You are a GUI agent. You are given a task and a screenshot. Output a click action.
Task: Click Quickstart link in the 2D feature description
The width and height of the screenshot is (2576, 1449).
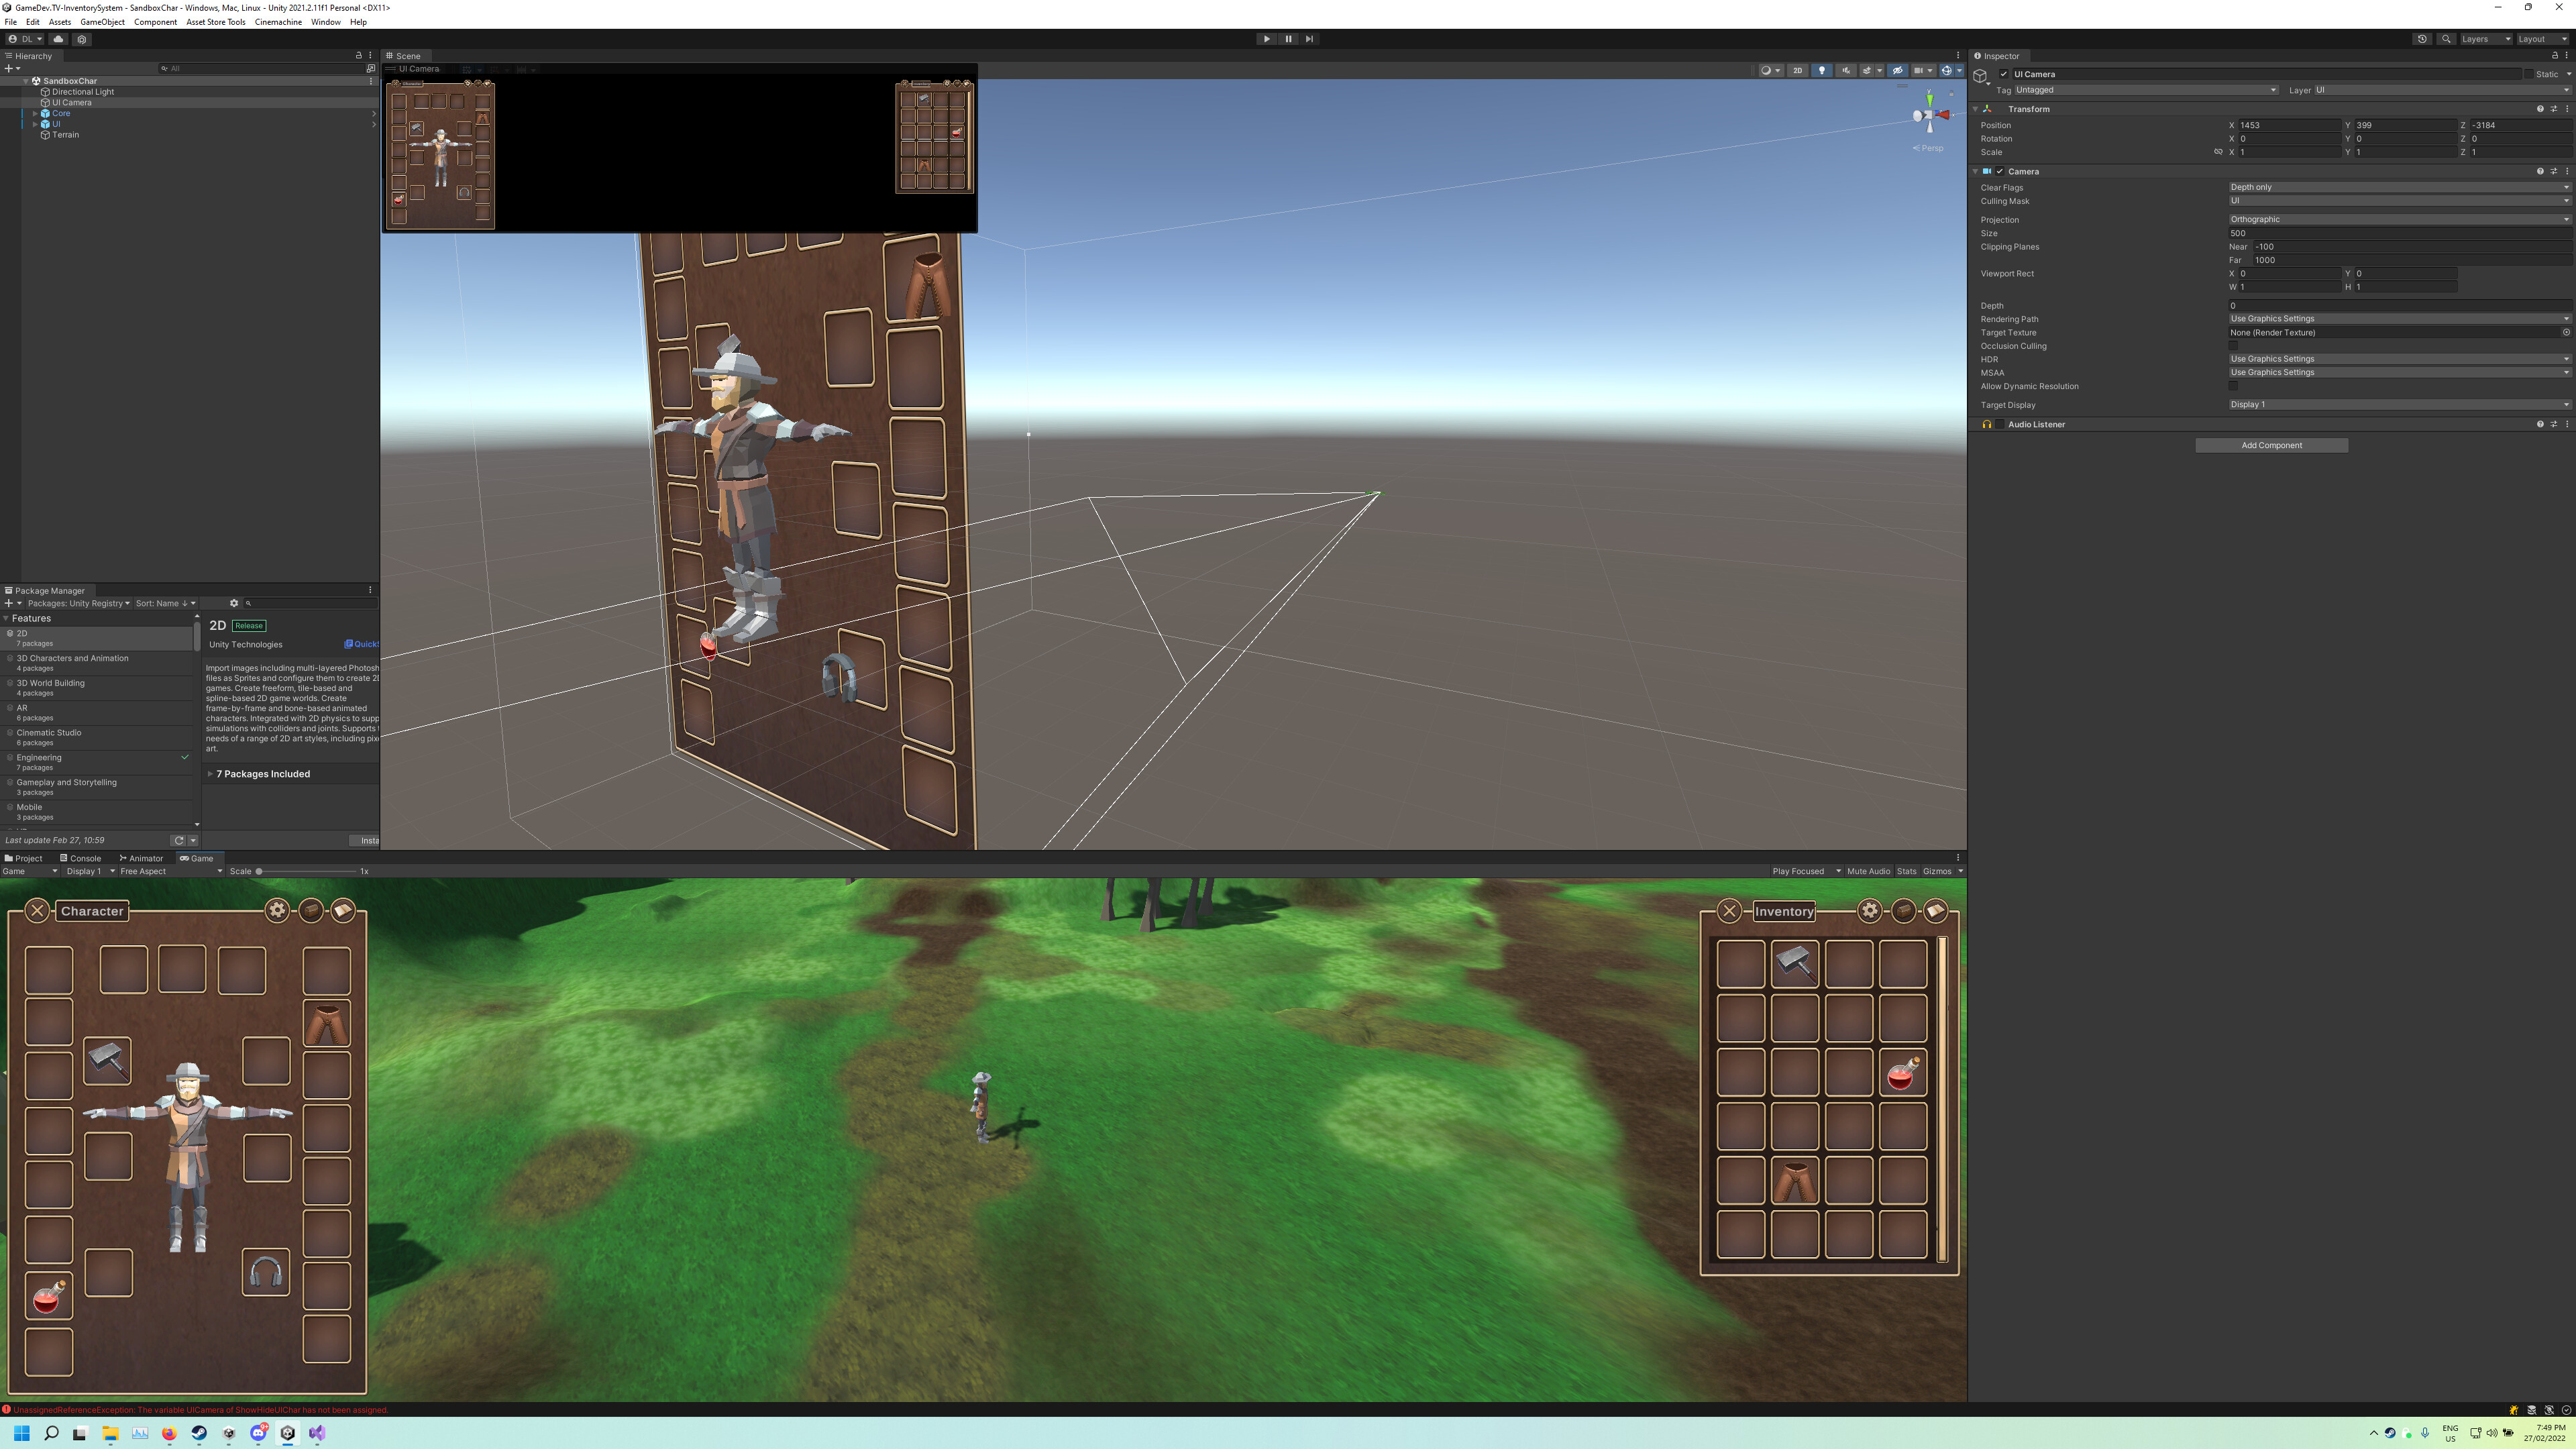362,644
